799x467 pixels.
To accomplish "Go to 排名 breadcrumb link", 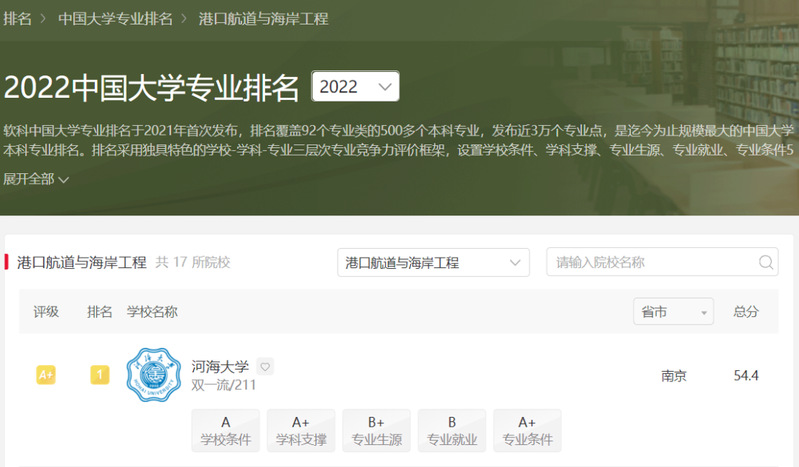I will click(x=18, y=19).
